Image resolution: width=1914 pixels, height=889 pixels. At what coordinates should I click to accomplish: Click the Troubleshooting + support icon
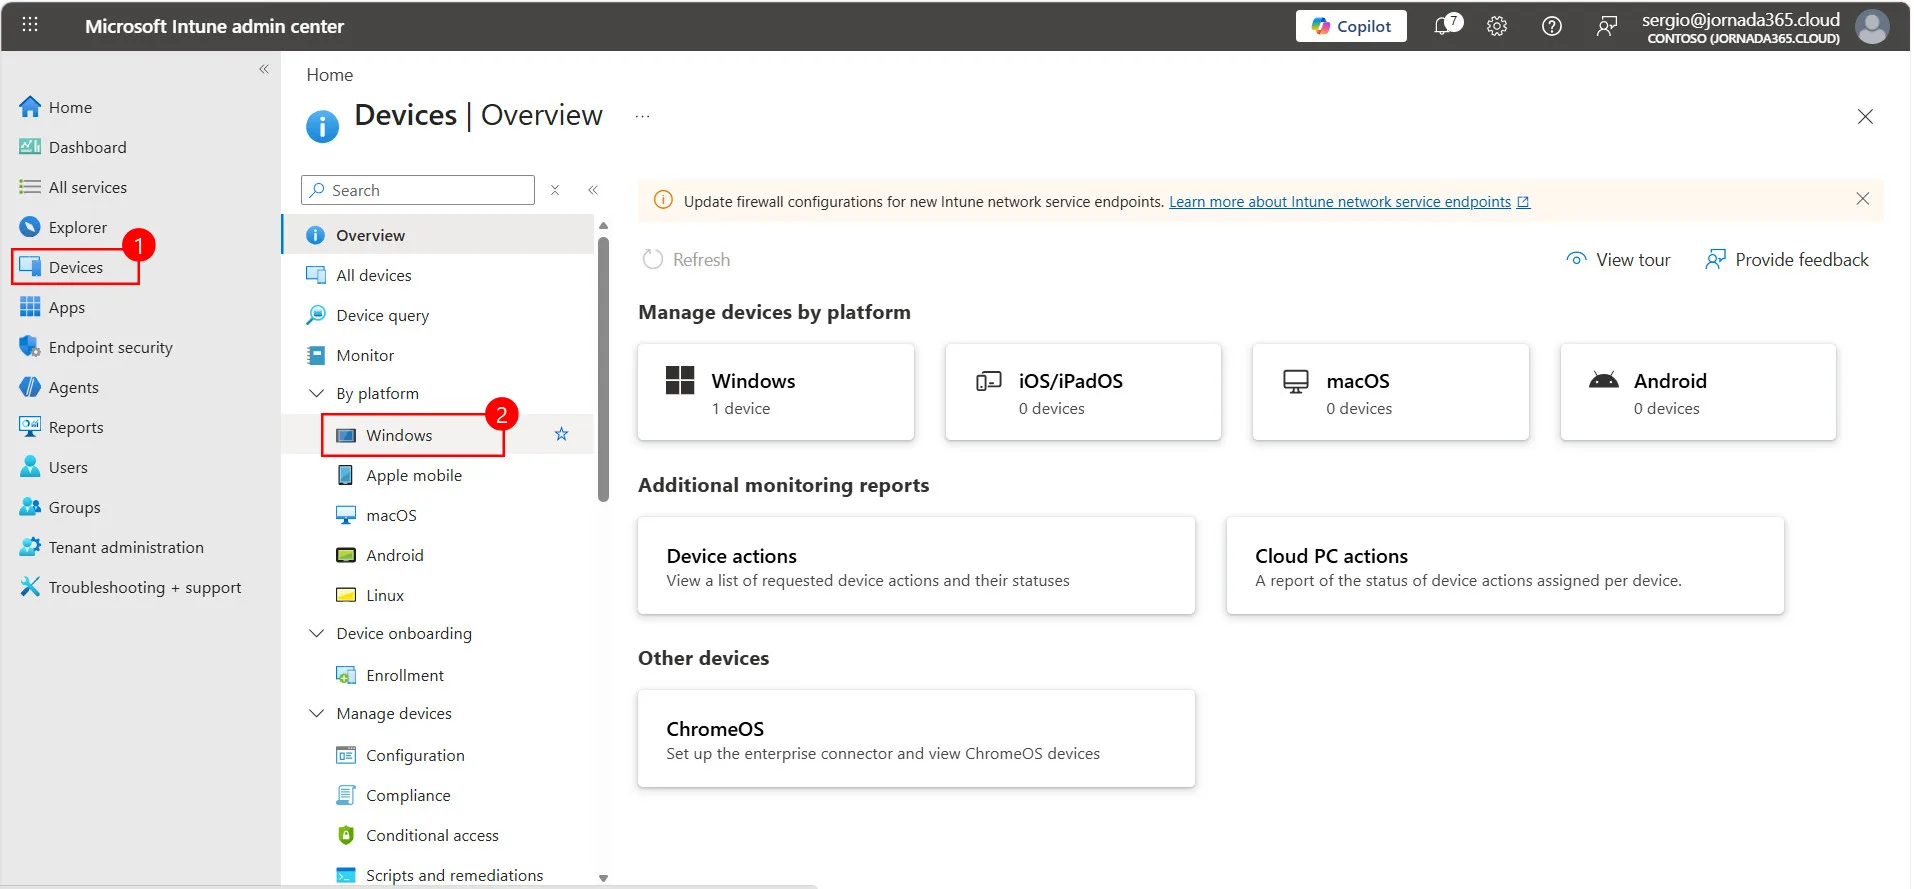(30, 587)
